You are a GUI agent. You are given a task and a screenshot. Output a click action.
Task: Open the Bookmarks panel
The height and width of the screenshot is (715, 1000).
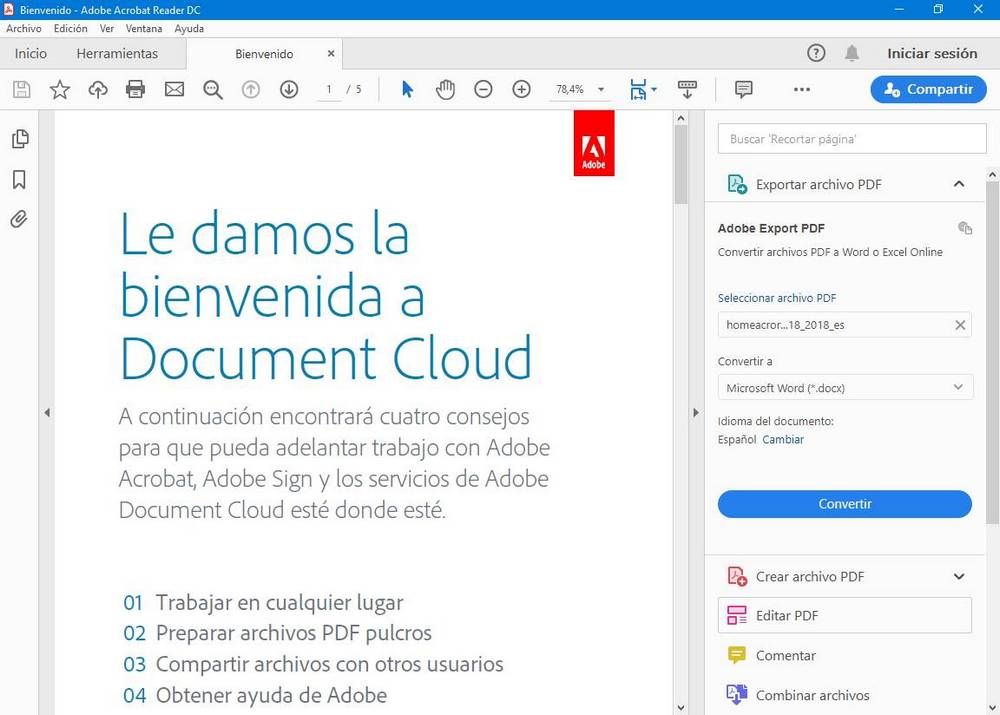[20, 179]
